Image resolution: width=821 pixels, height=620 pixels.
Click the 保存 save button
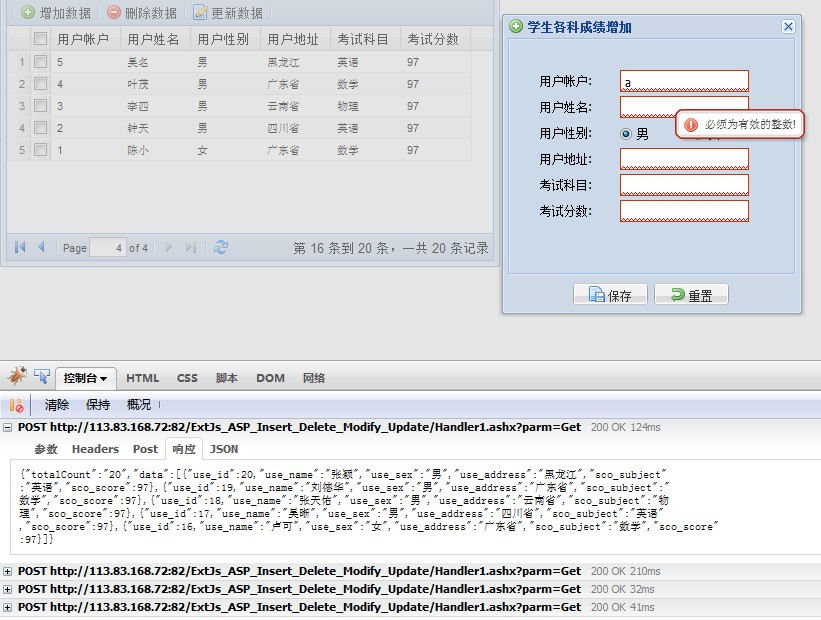(610, 295)
